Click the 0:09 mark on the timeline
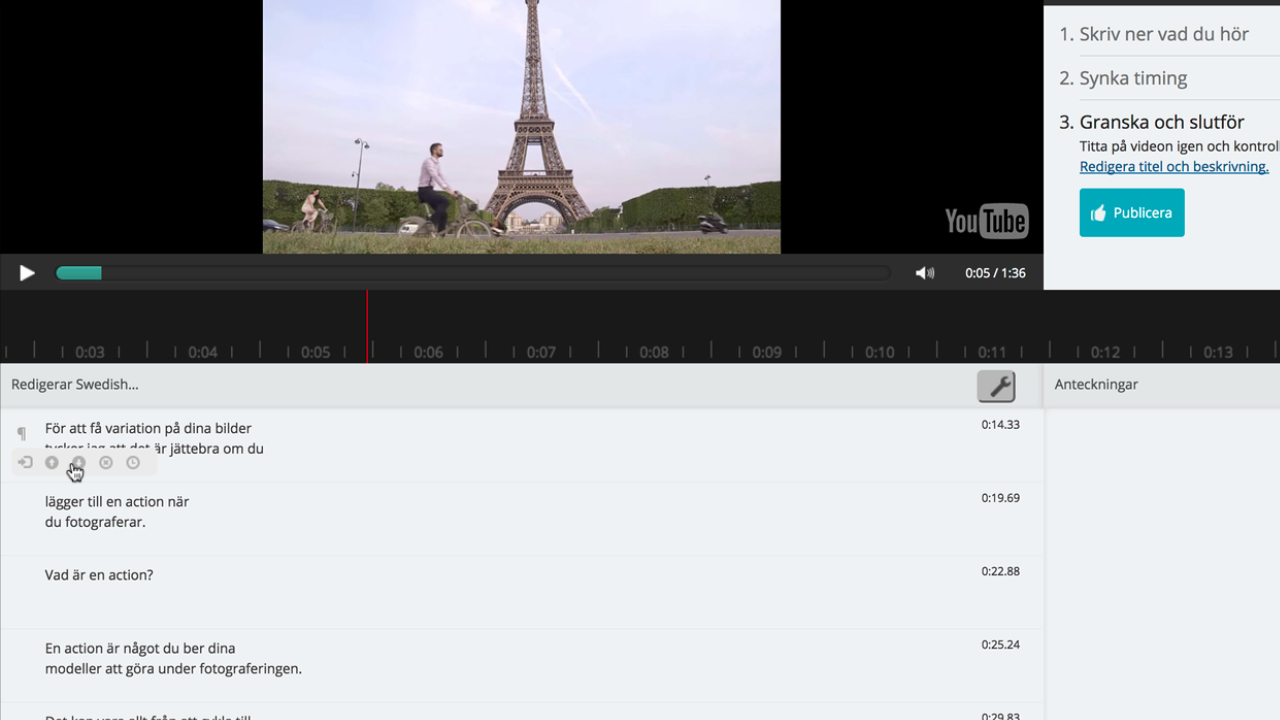 (x=767, y=352)
